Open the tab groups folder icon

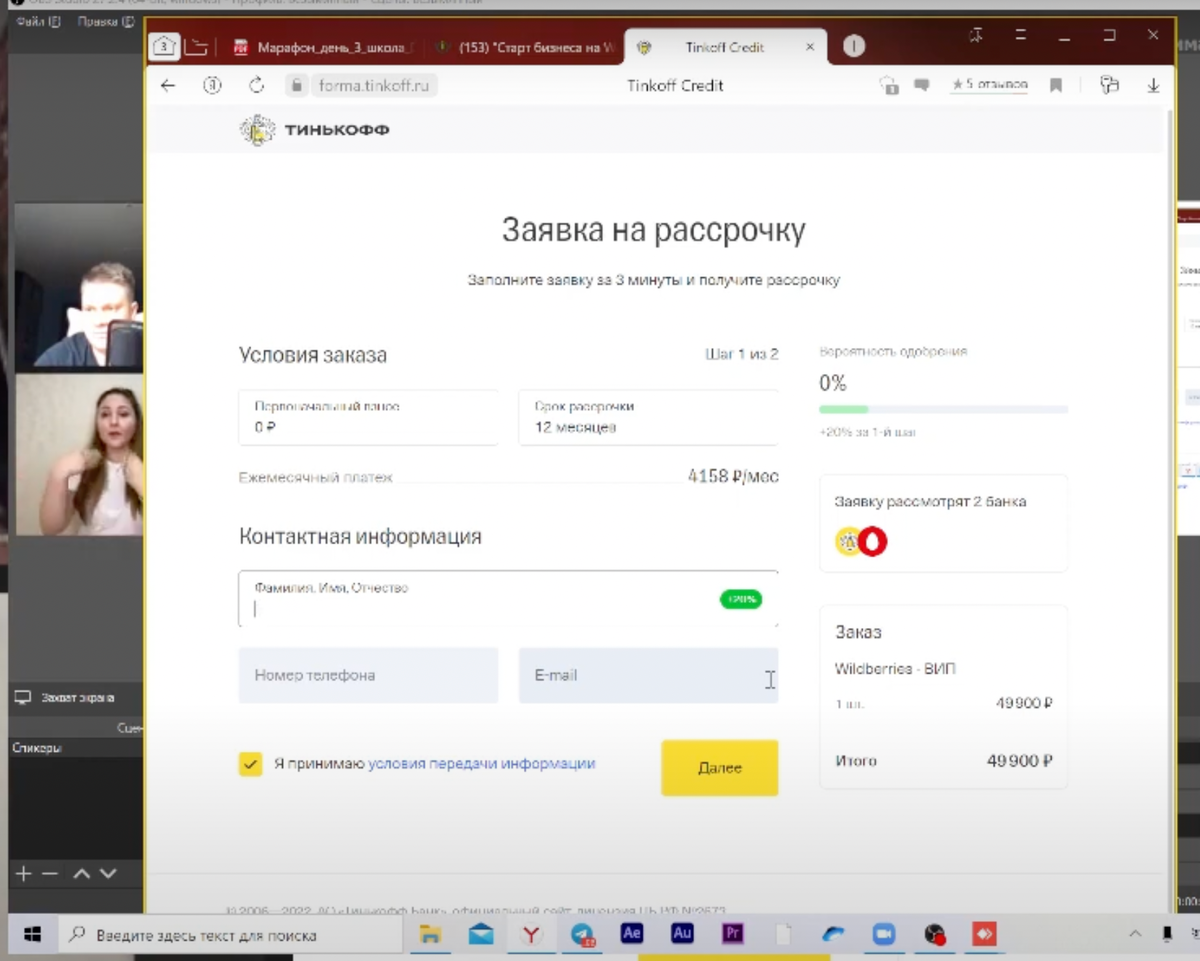[x=196, y=47]
